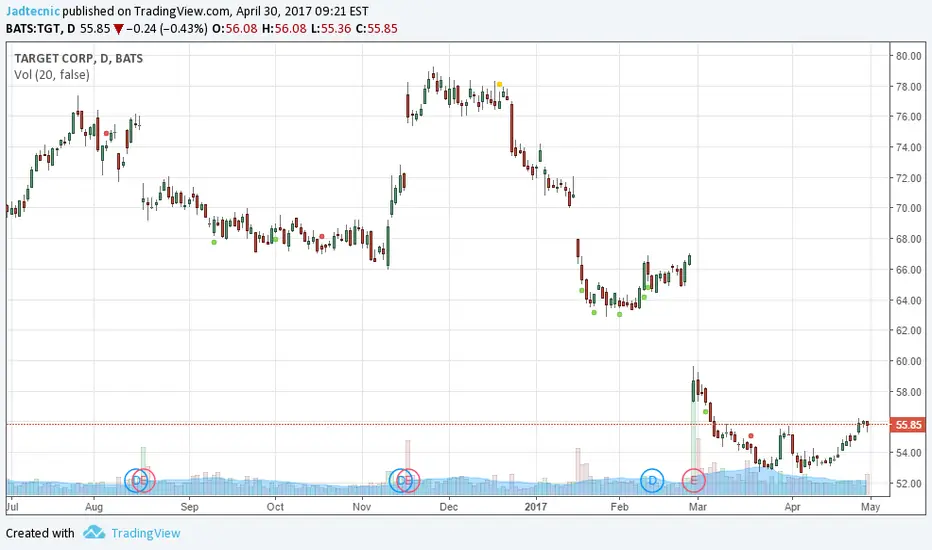The height and width of the screenshot is (550, 932).
Task: Click the Vol (20, false) indicator label
Action: point(52,75)
